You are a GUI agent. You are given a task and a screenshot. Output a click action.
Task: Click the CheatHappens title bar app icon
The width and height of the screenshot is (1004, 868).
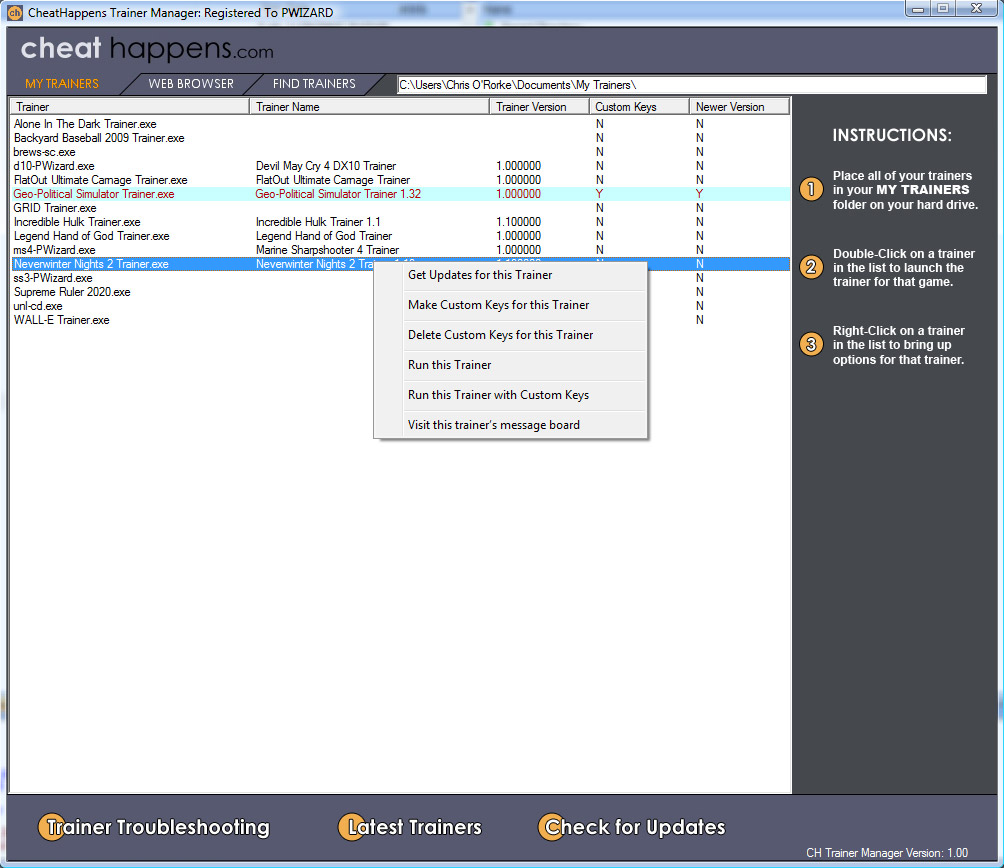pyautogui.click(x=15, y=12)
